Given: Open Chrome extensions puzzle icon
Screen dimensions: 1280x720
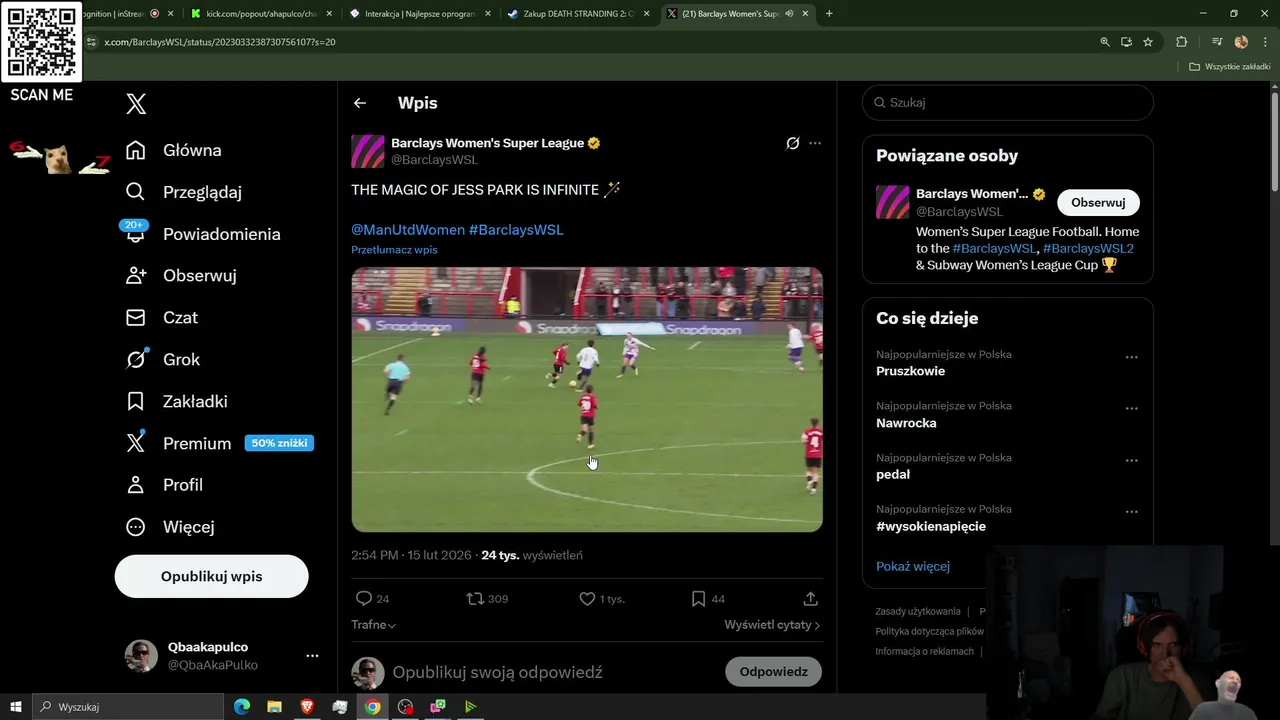Looking at the screenshot, I should coord(1182,42).
